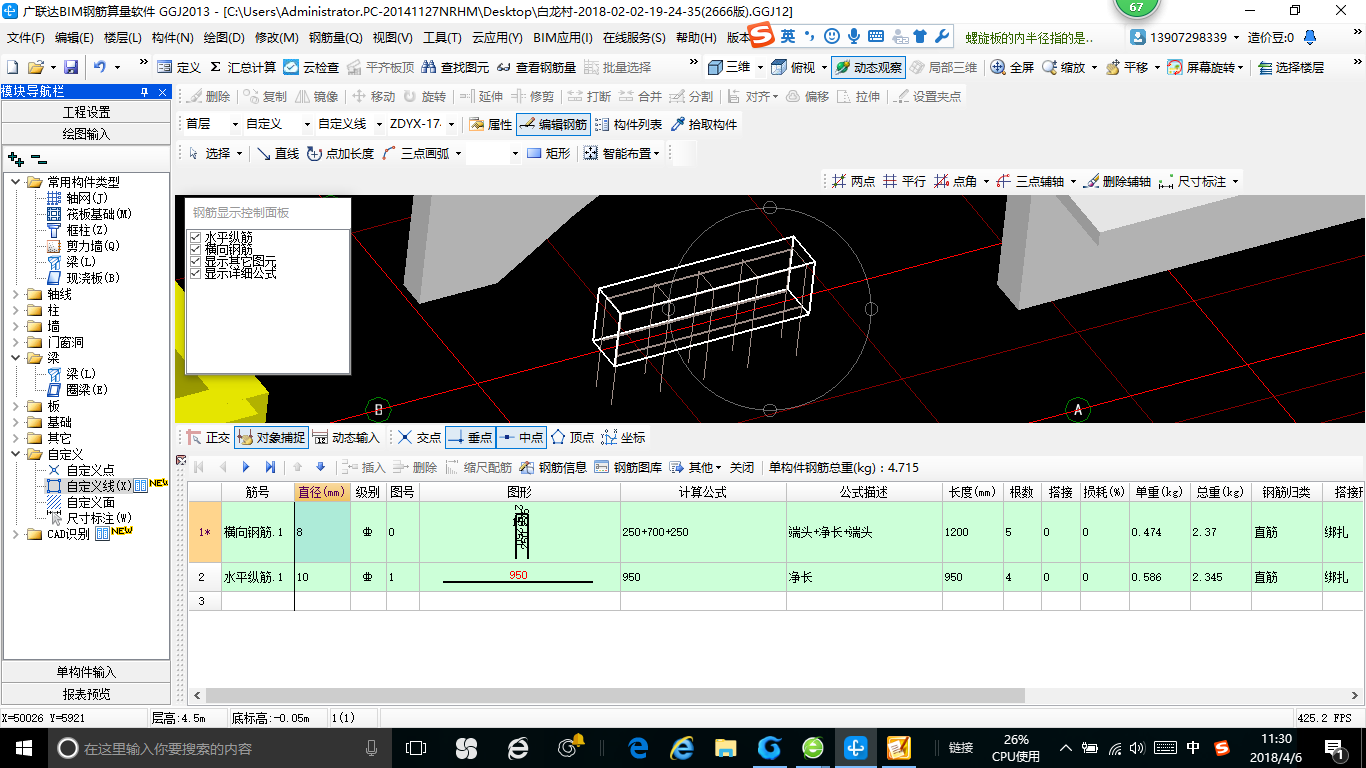This screenshot has height=768, width=1366.
Task: Click the last record navigation arrow
Action: tap(270, 467)
